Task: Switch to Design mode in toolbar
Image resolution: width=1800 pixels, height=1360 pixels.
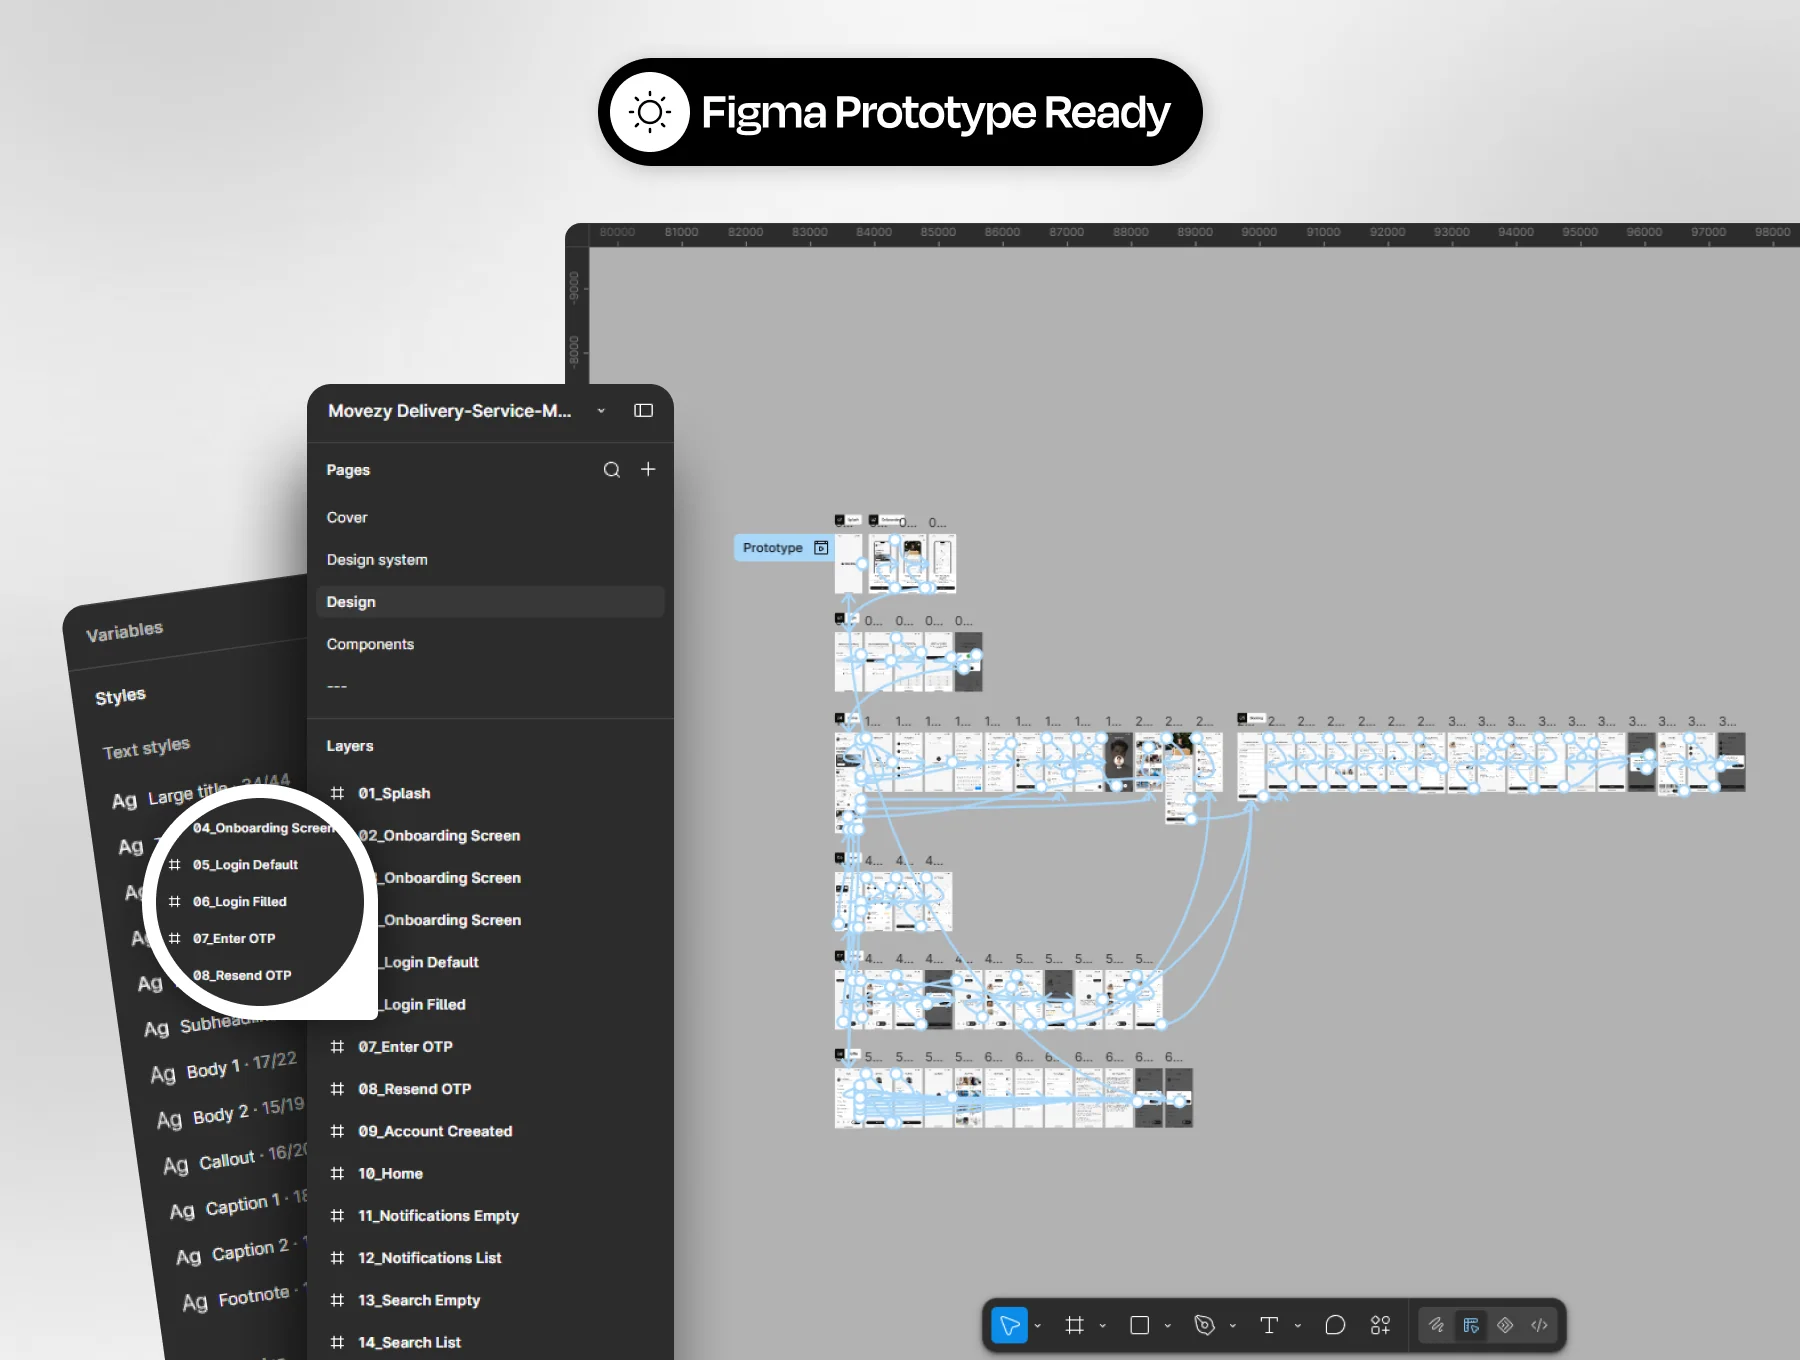Action: pos(1471,1325)
